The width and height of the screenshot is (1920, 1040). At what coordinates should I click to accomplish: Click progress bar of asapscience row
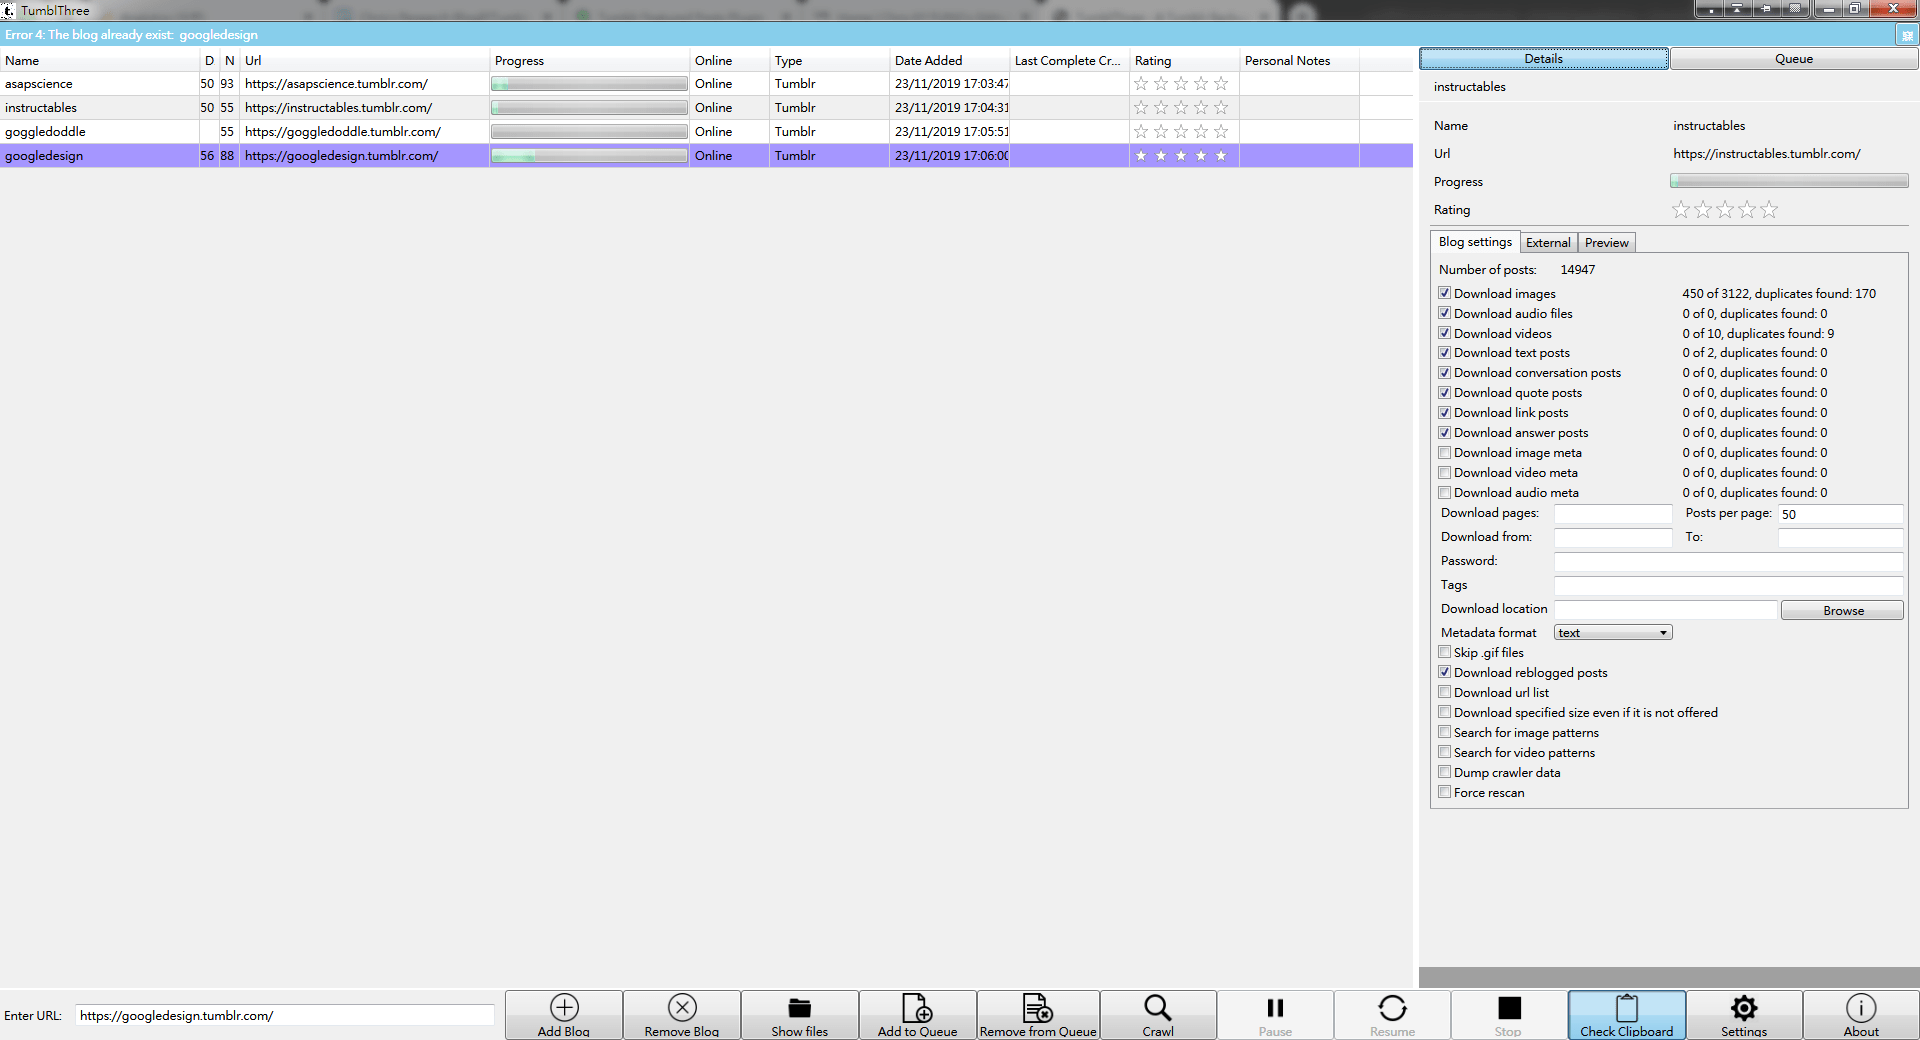coord(589,84)
